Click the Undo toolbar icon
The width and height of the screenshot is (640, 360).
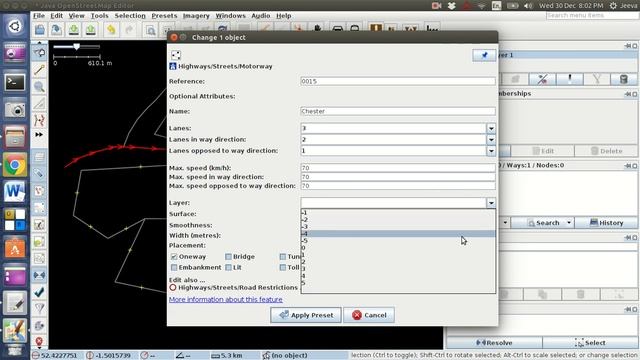[x=111, y=29]
